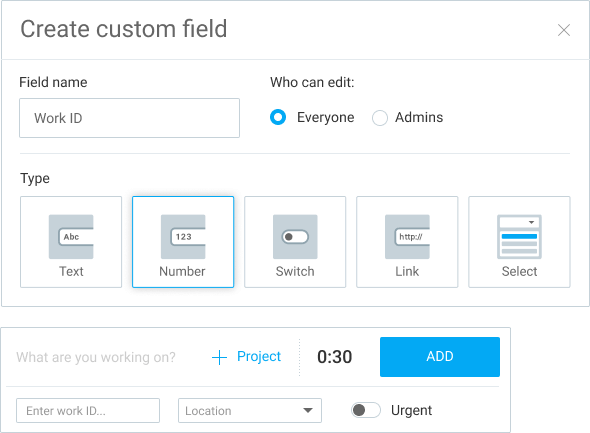
Task: Choose the Switch field type
Action: (x=295, y=242)
